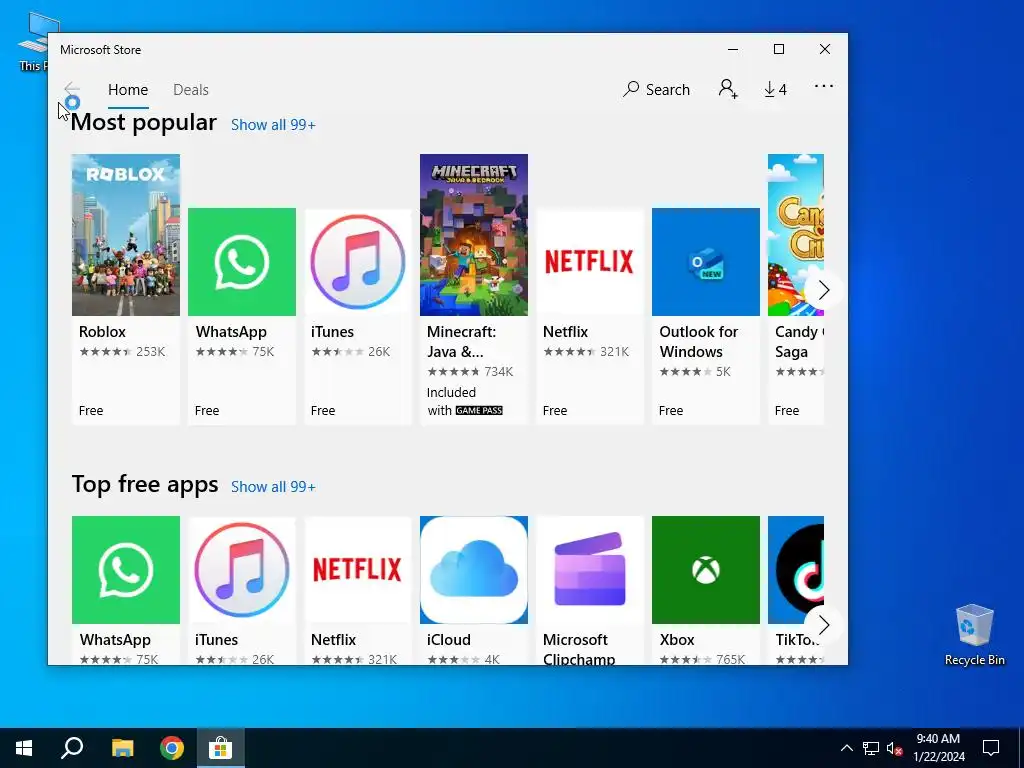Minimize the Microsoft Store window

[733, 50]
